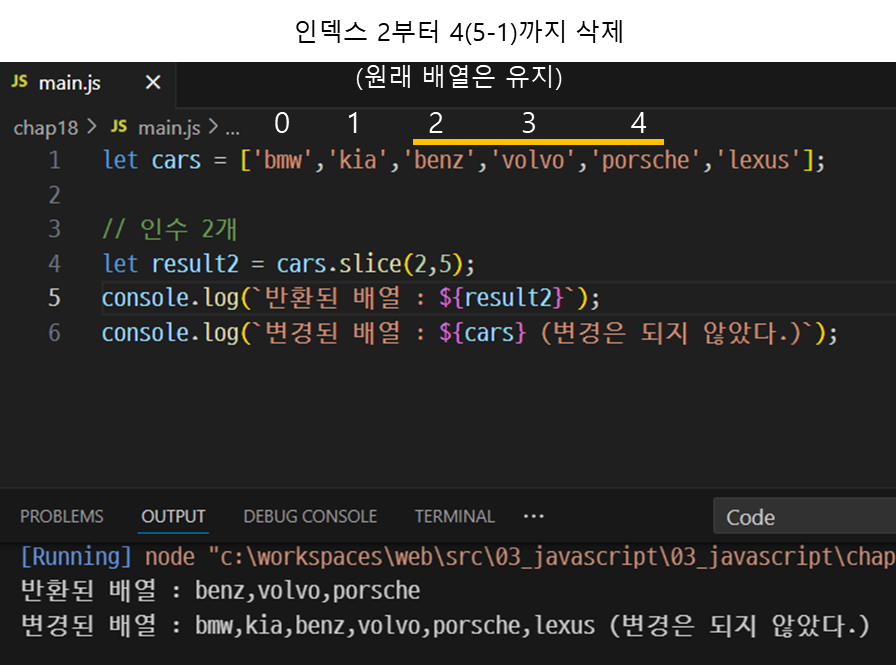Click the '// 인수 2개' comment line
This screenshot has width=896, height=665.
pos(170,229)
